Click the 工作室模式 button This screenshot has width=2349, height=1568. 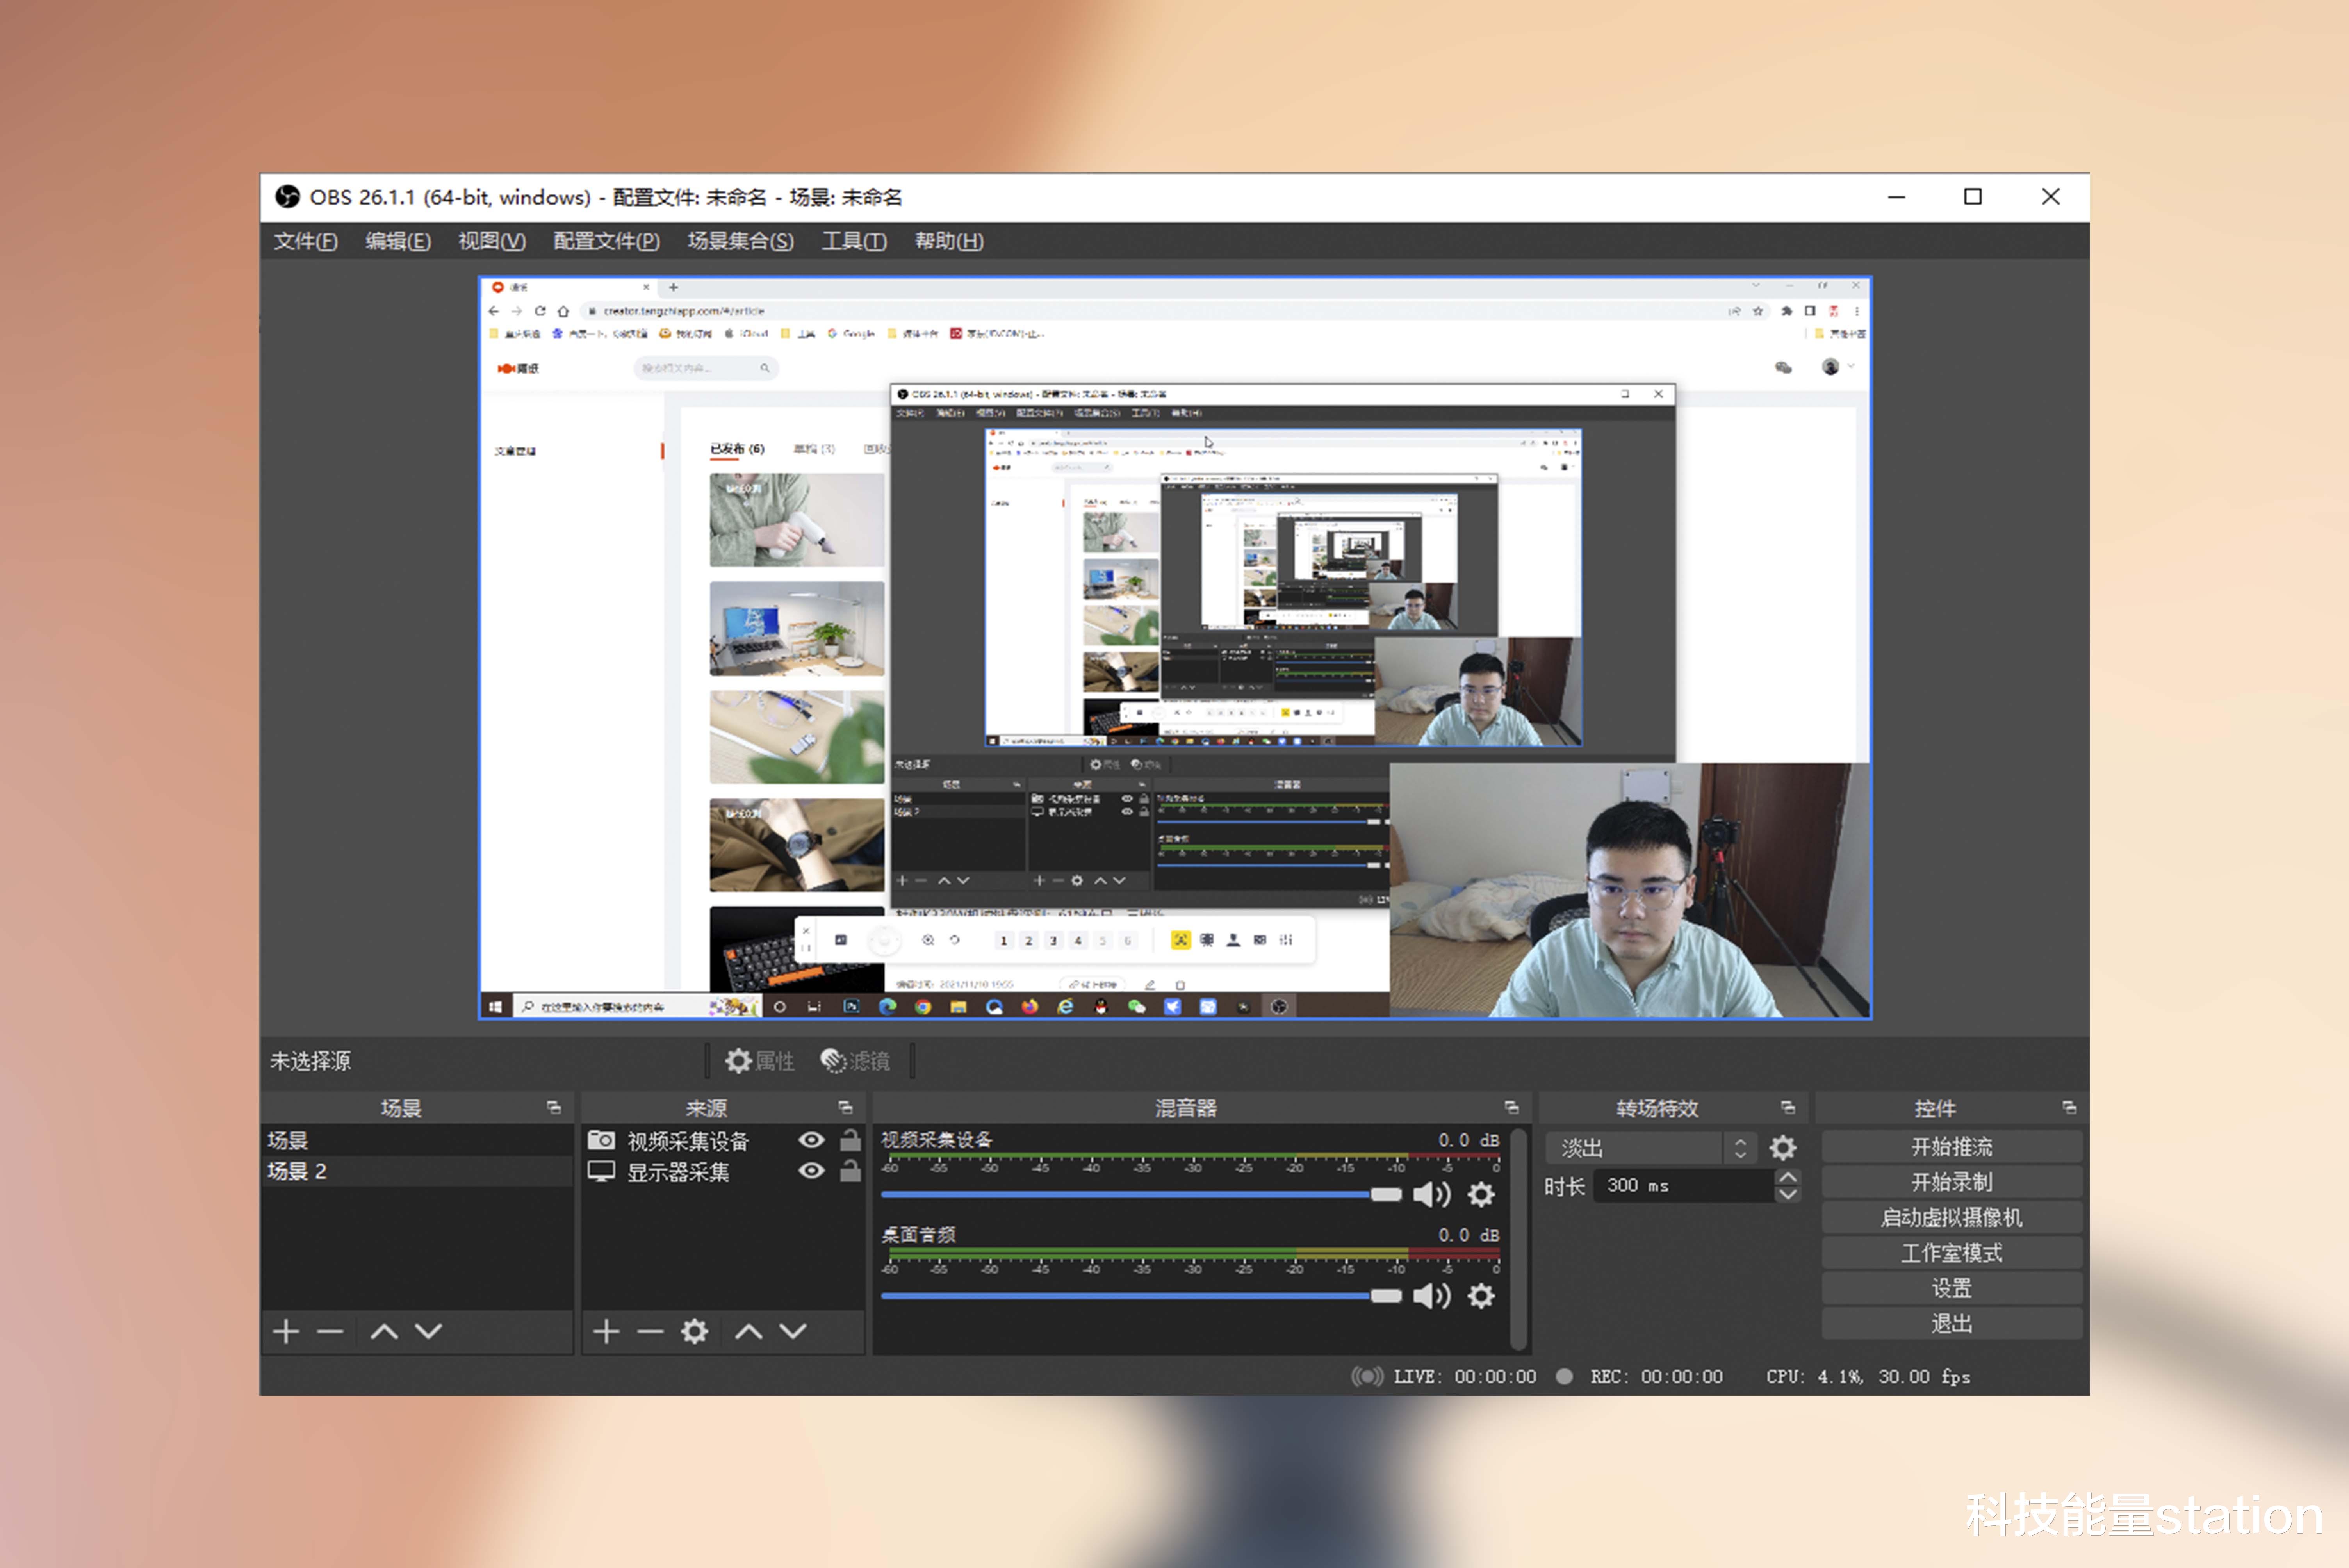[x=1952, y=1253]
